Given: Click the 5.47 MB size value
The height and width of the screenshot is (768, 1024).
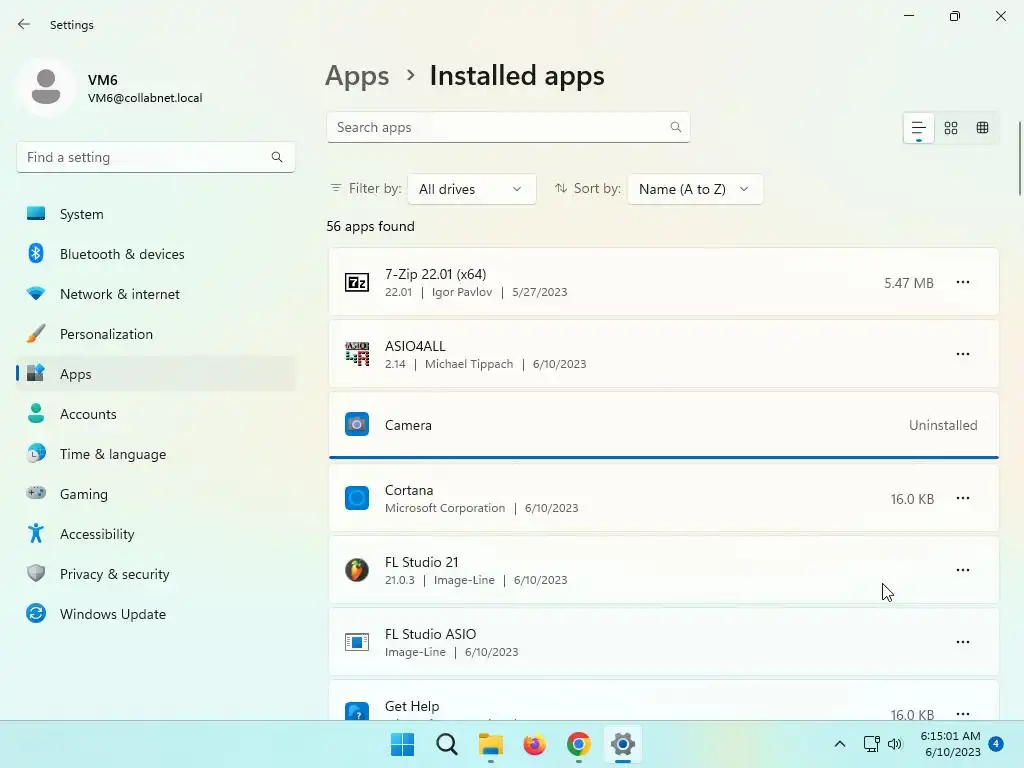Looking at the screenshot, I should (x=908, y=283).
